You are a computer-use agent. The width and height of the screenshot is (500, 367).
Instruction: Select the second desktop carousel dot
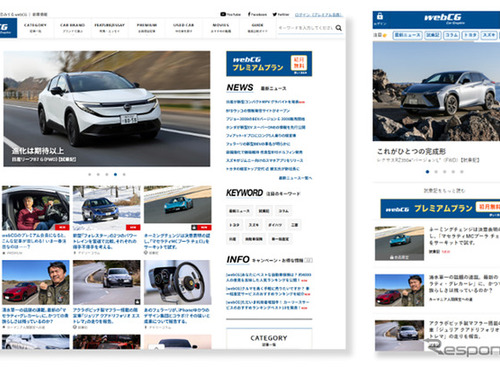[98, 174]
